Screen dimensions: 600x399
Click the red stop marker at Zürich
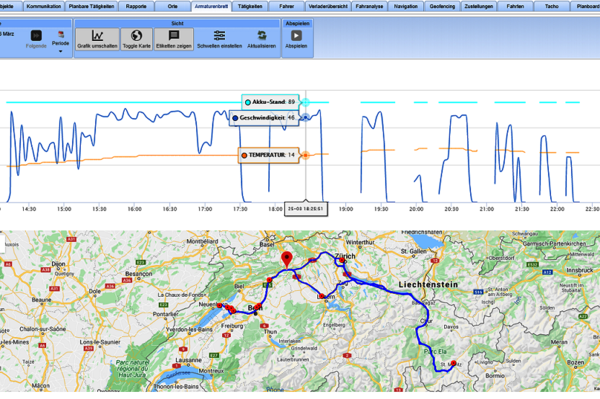(342, 260)
